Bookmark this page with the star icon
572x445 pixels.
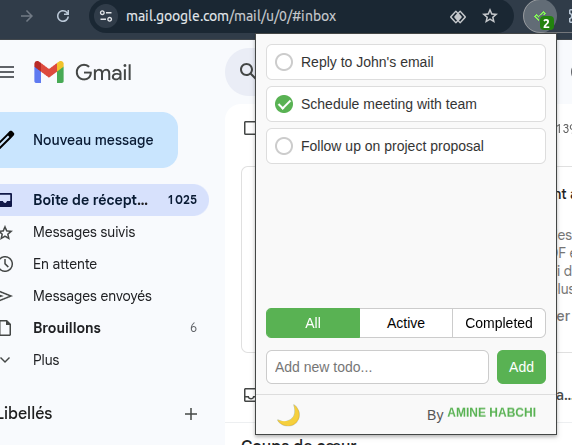coord(490,16)
